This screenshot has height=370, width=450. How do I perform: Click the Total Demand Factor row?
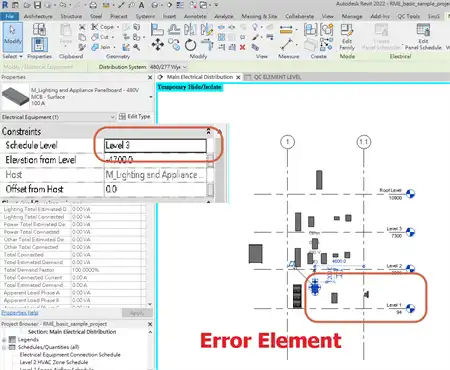click(x=73, y=270)
